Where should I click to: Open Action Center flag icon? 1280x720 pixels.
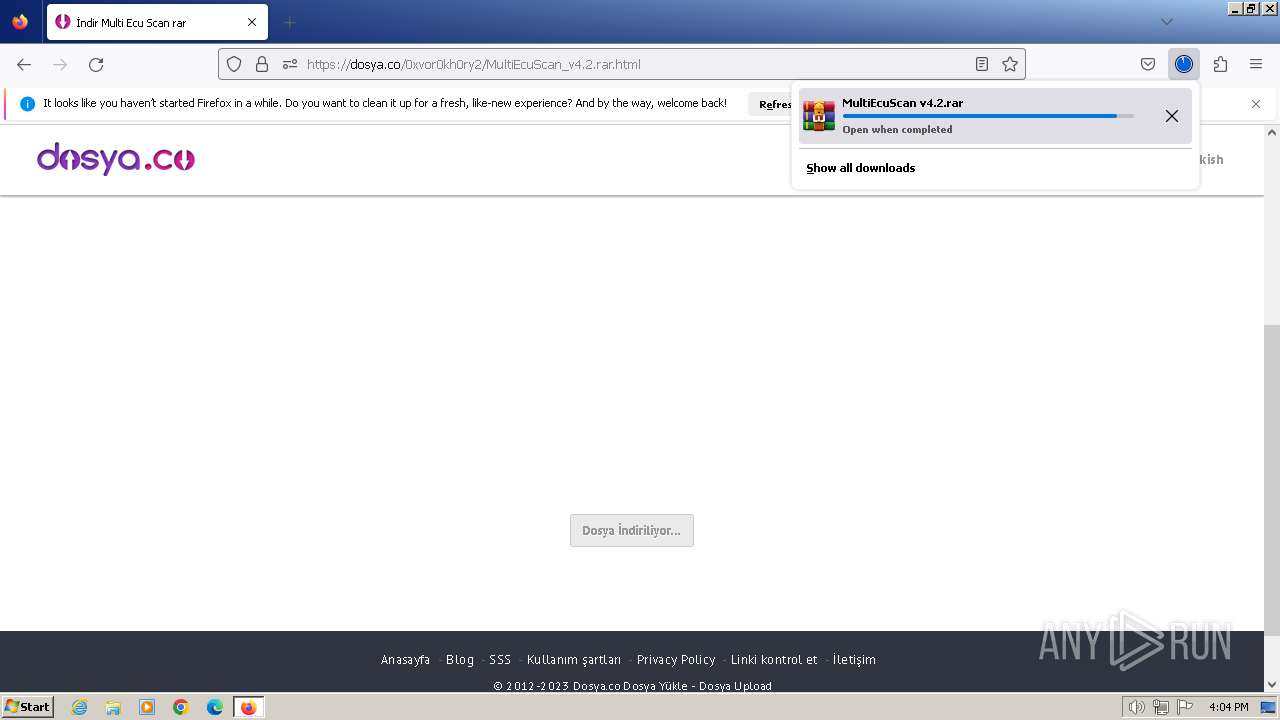1185,707
